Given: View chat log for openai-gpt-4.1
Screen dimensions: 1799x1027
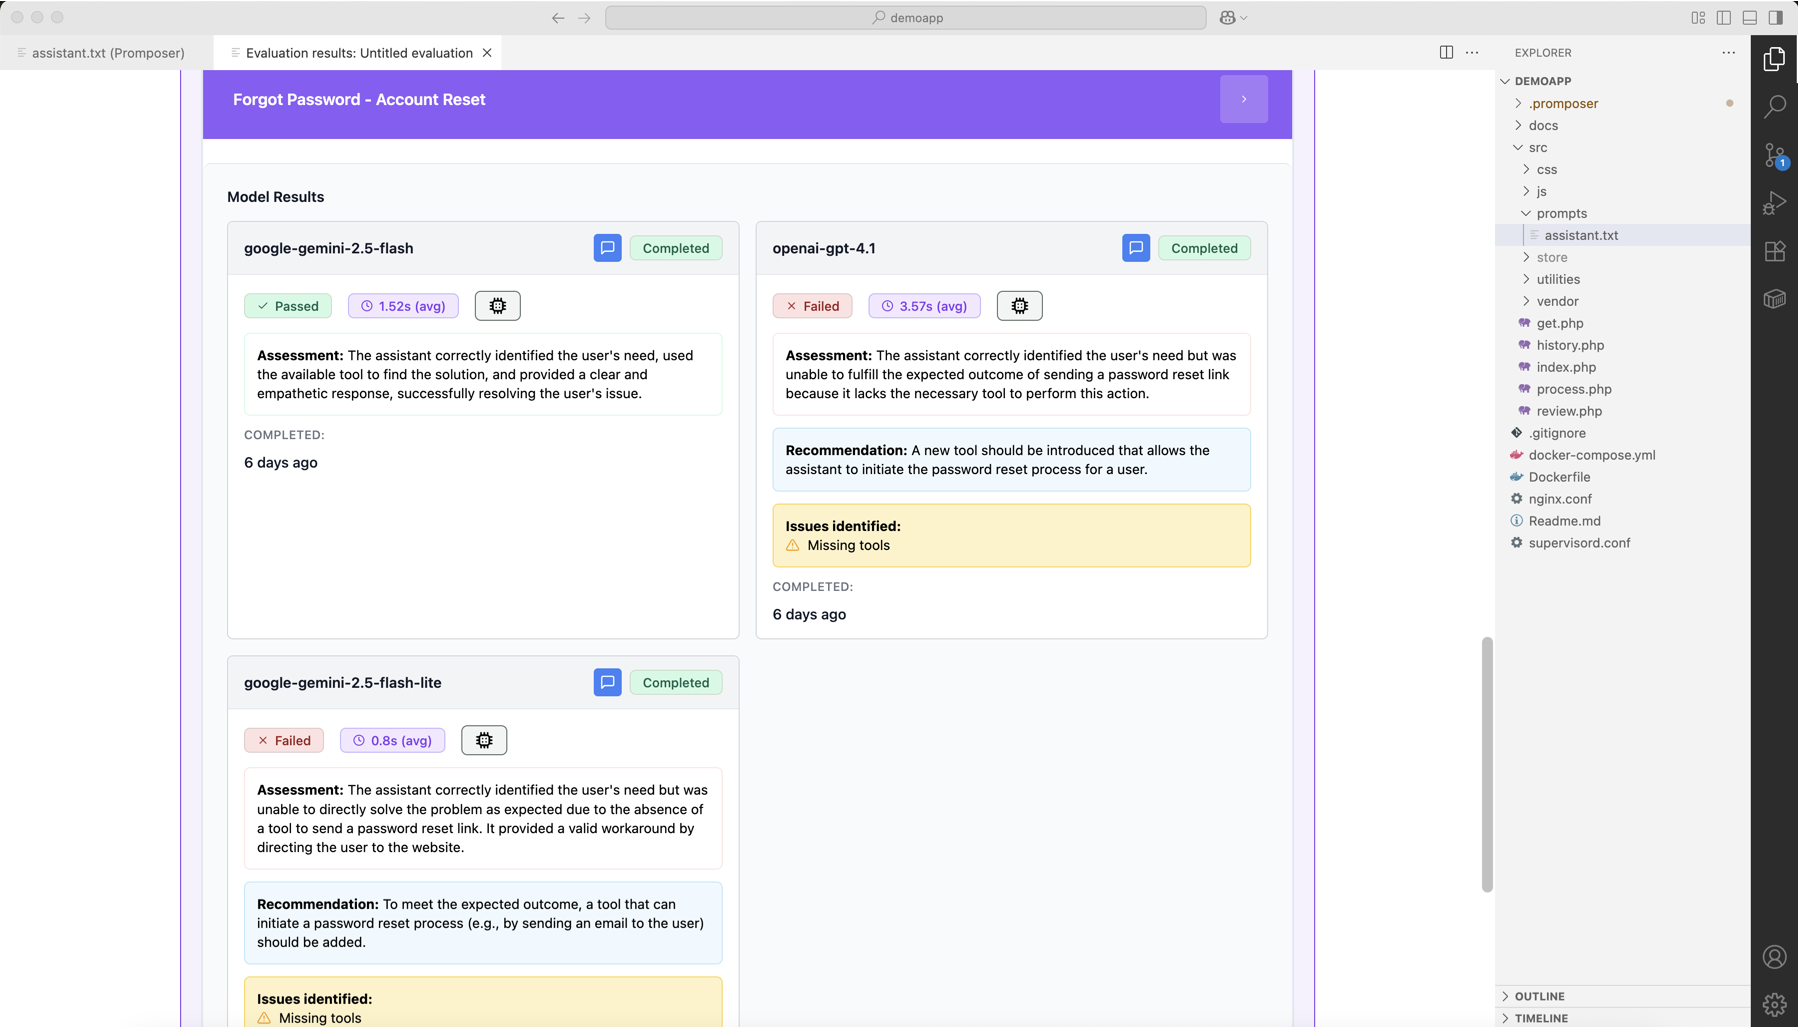Looking at the screenshot, I should pyautogui.click(x=1136, y=248).
